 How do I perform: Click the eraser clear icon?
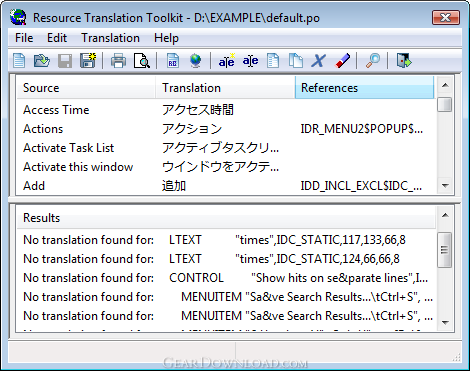(342, 61)
